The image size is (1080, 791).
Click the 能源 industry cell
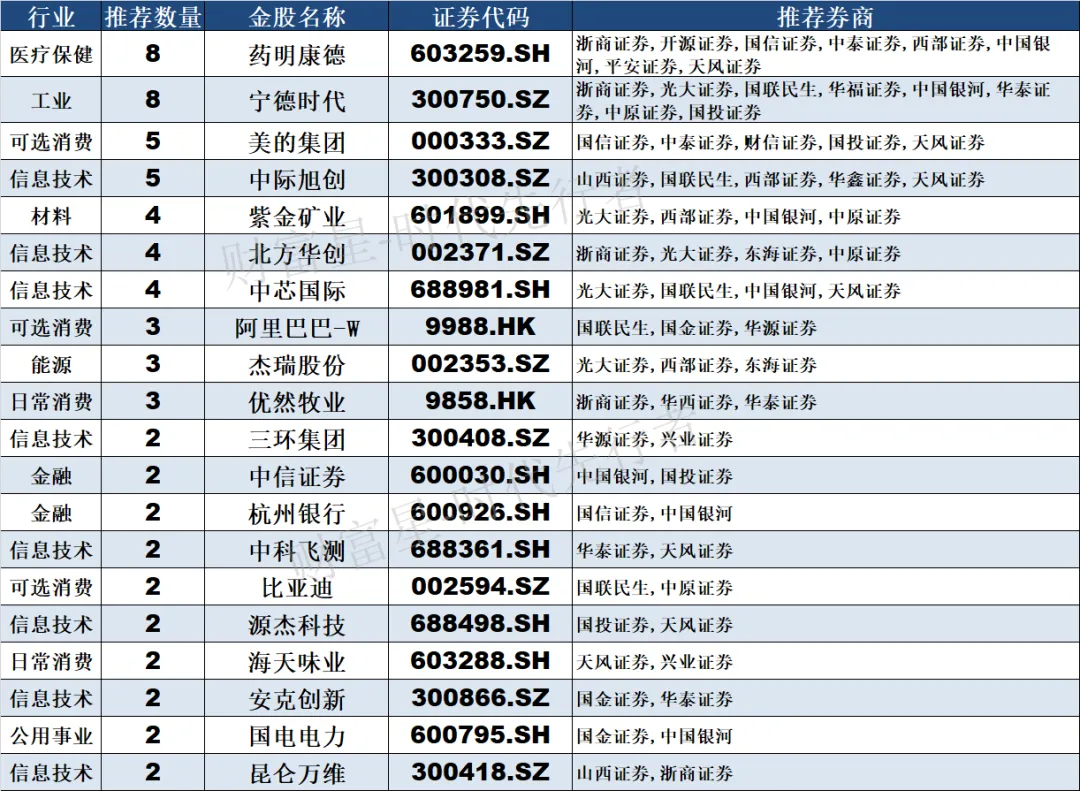pyautogui.click(x=51, y=365)
